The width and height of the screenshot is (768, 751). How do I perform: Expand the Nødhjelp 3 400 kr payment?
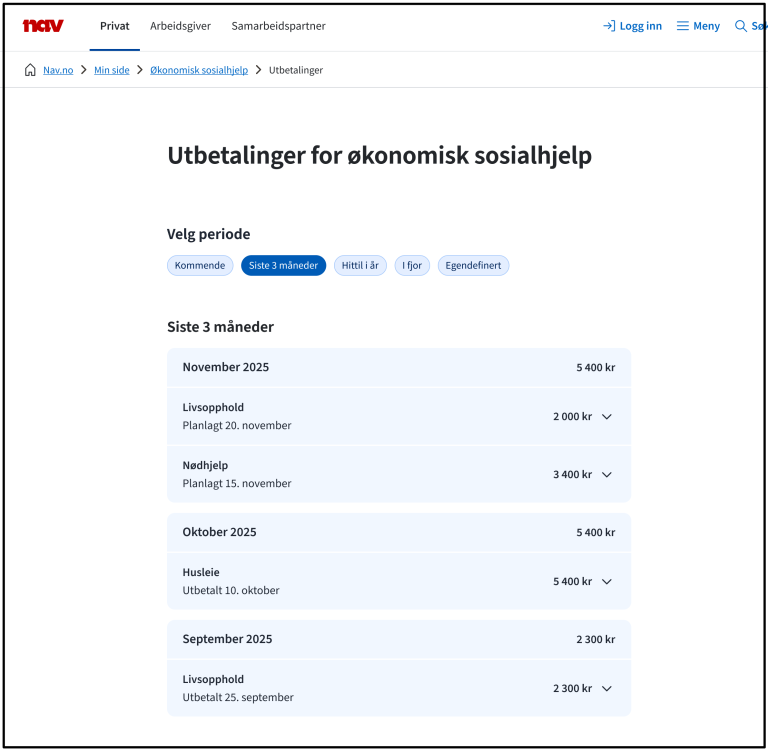coord(606,475)
